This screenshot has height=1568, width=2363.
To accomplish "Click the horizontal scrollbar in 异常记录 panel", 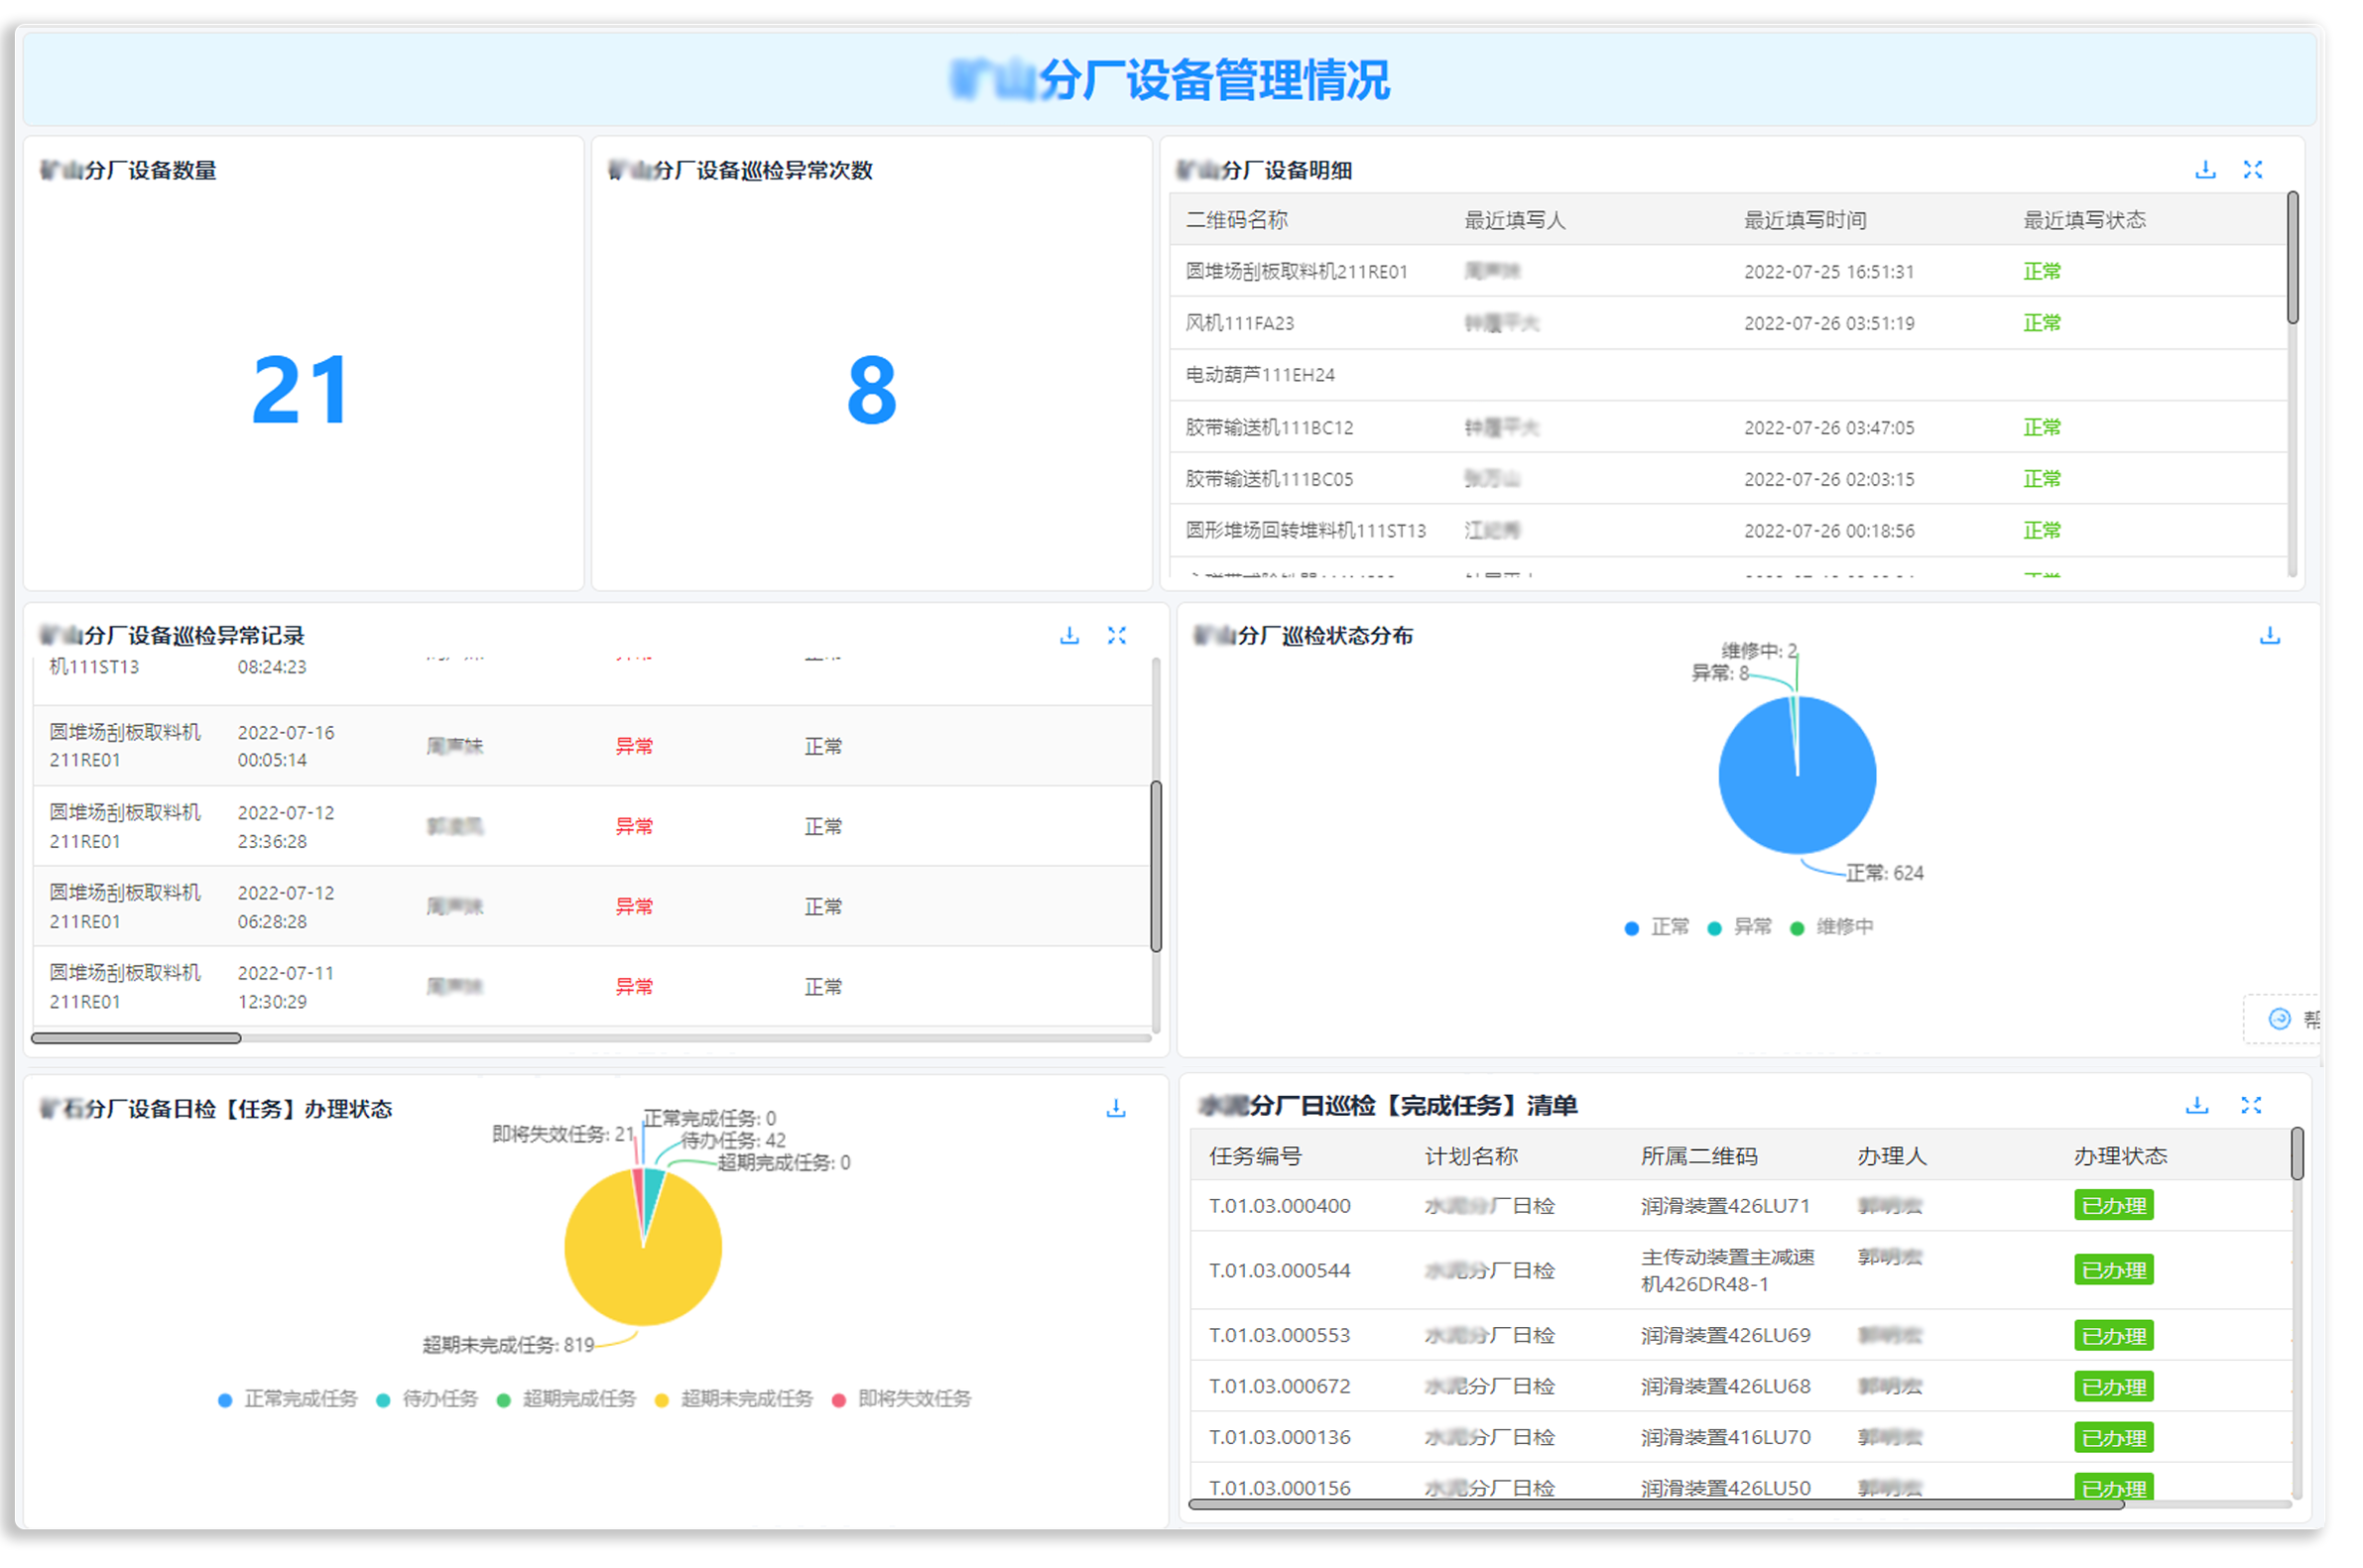I will (135, 1037).
